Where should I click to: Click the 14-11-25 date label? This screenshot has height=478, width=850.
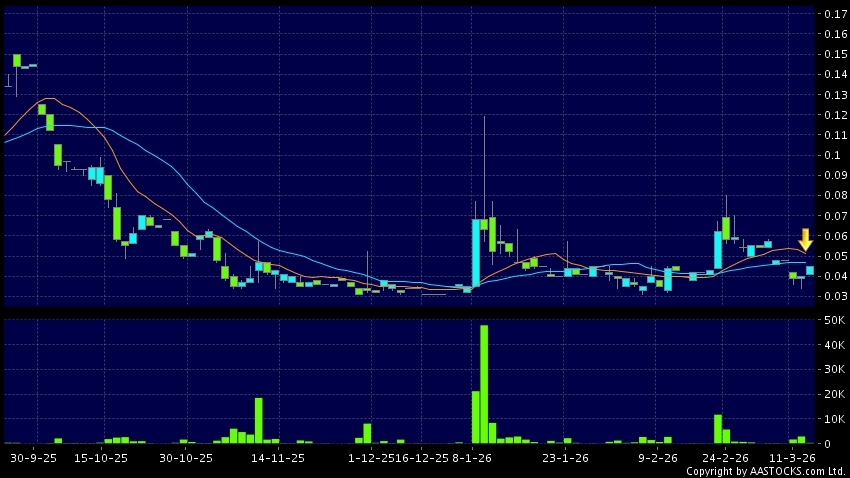pos(278,457)
